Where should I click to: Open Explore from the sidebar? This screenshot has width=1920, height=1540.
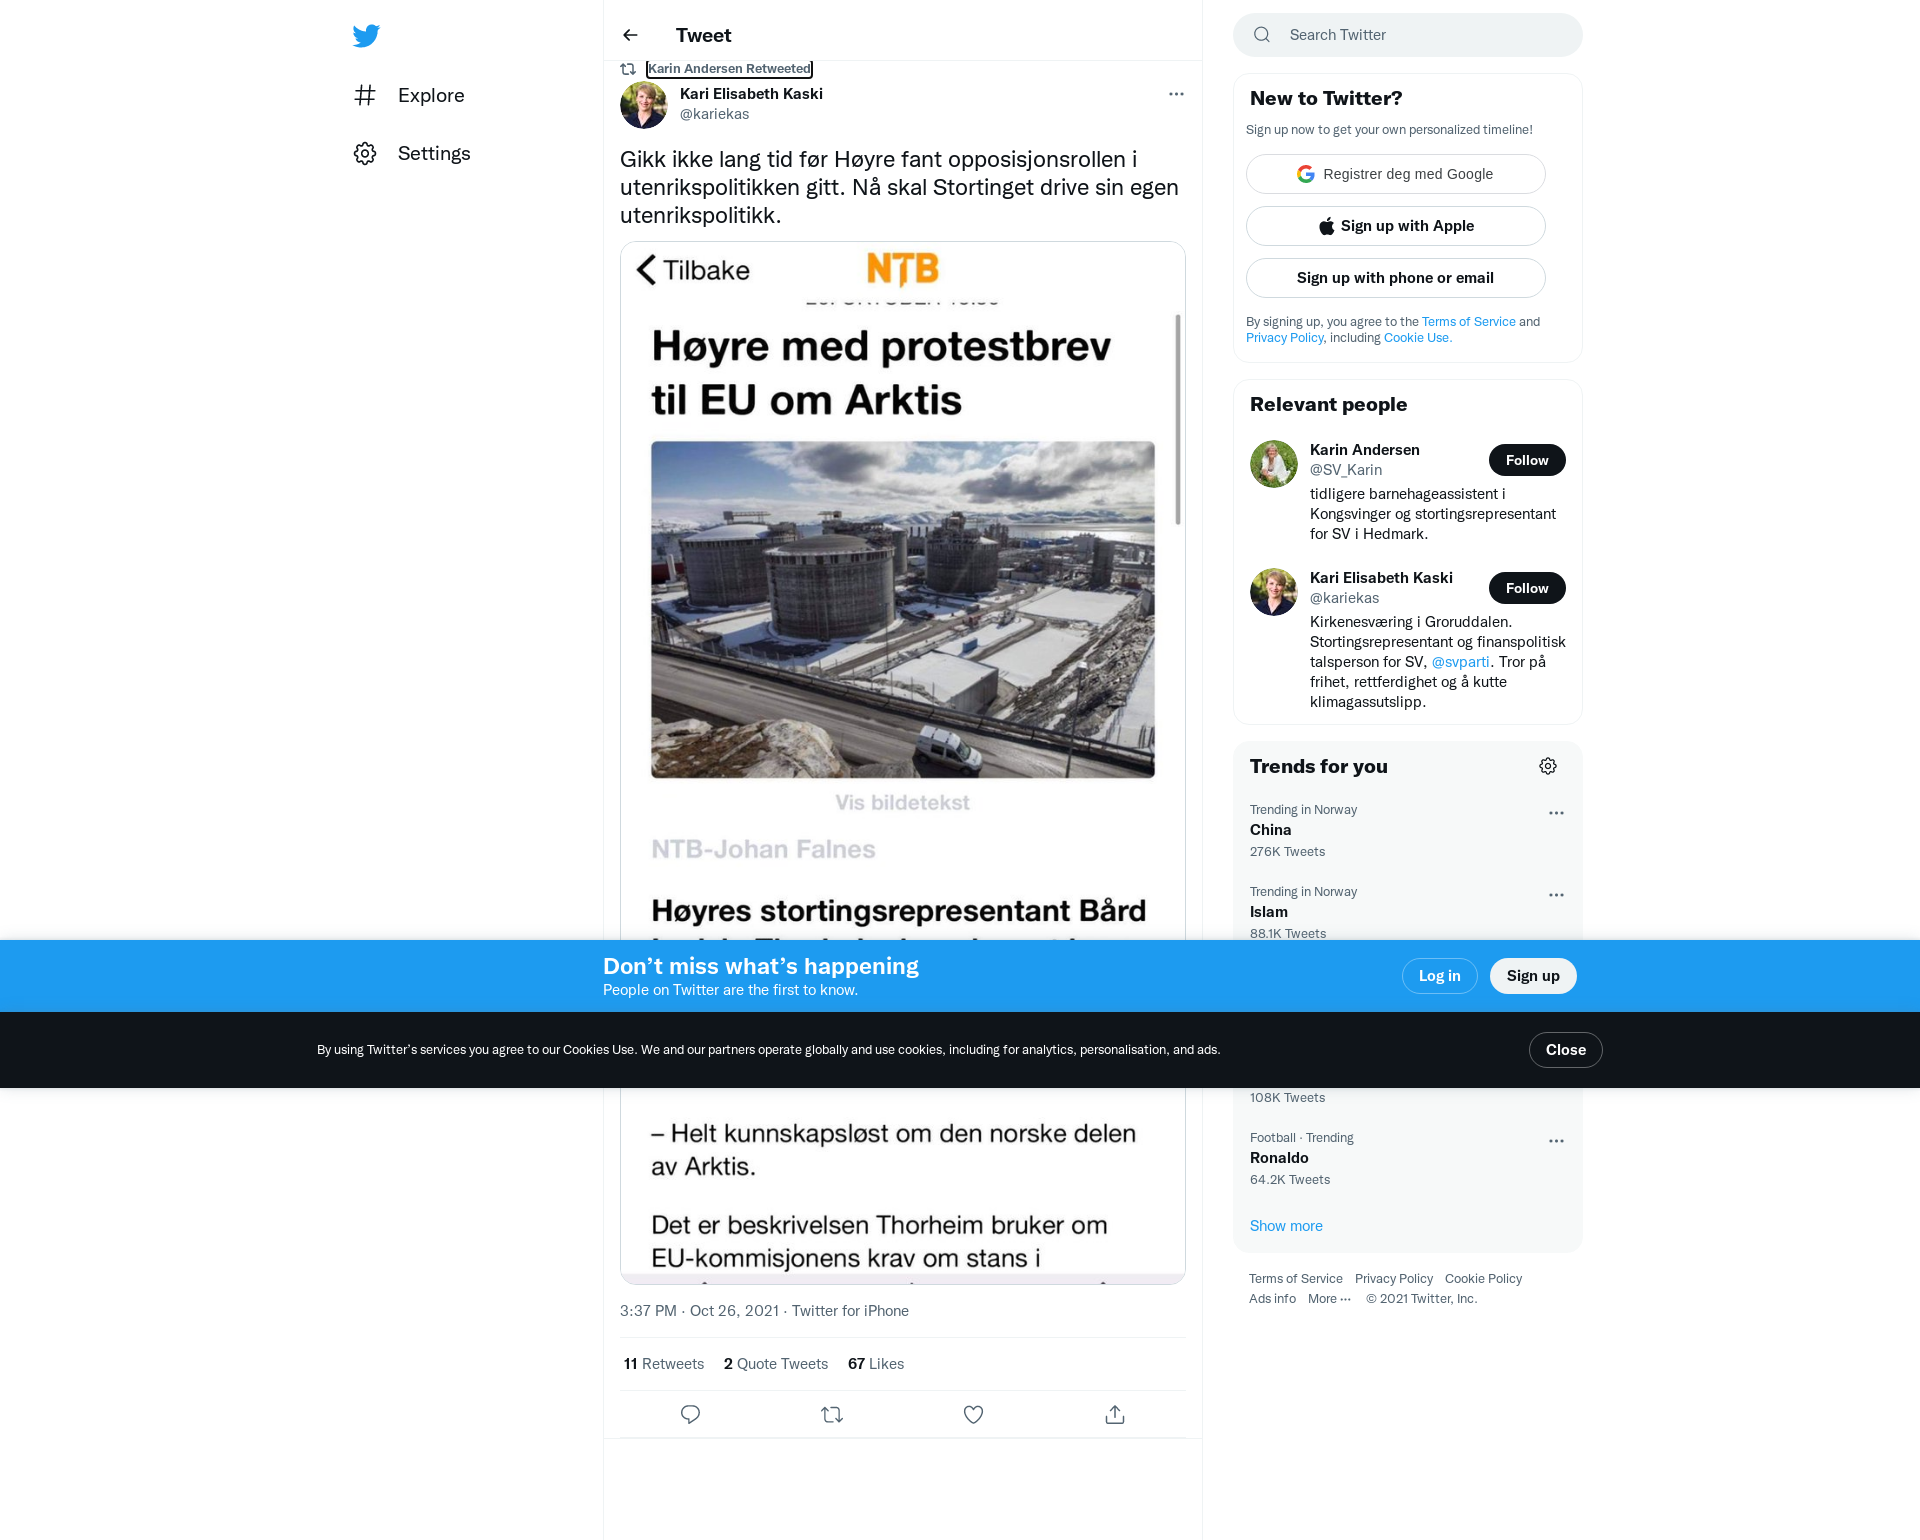tap(410, 95)
